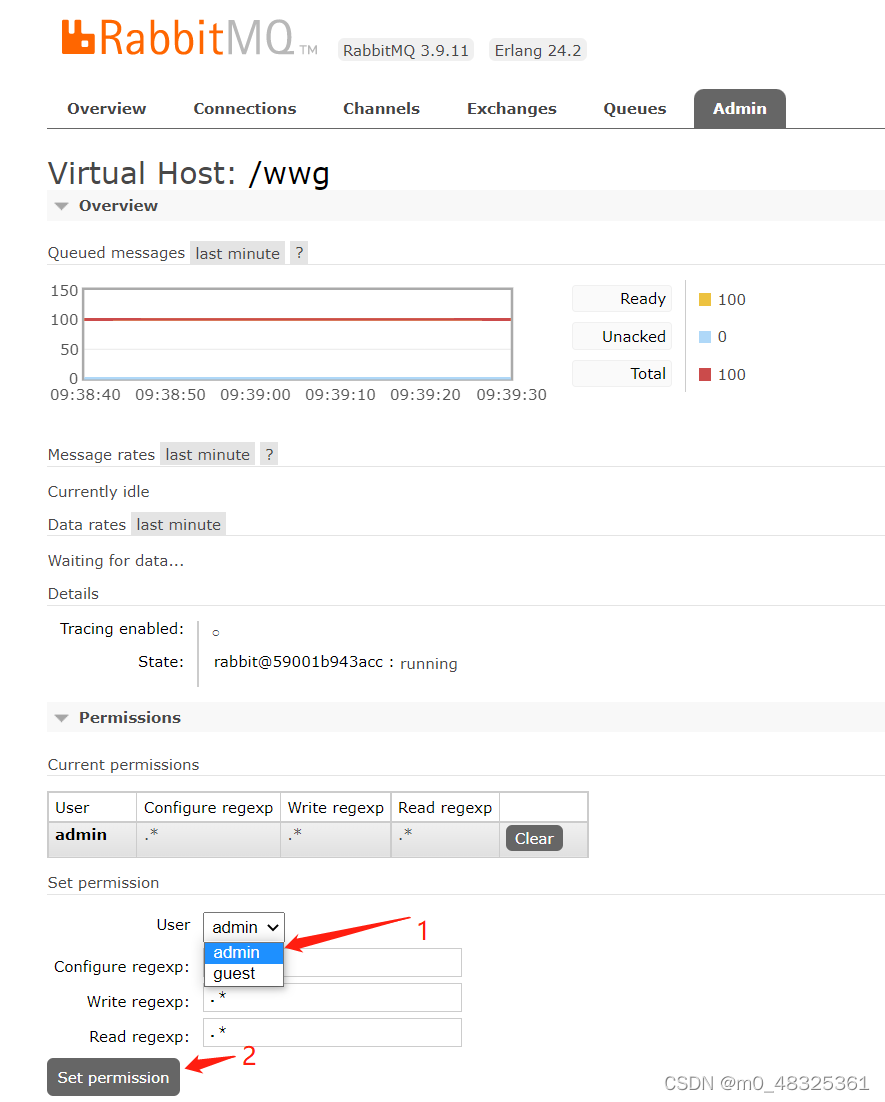Open the Queues tab

coord(635,109)
